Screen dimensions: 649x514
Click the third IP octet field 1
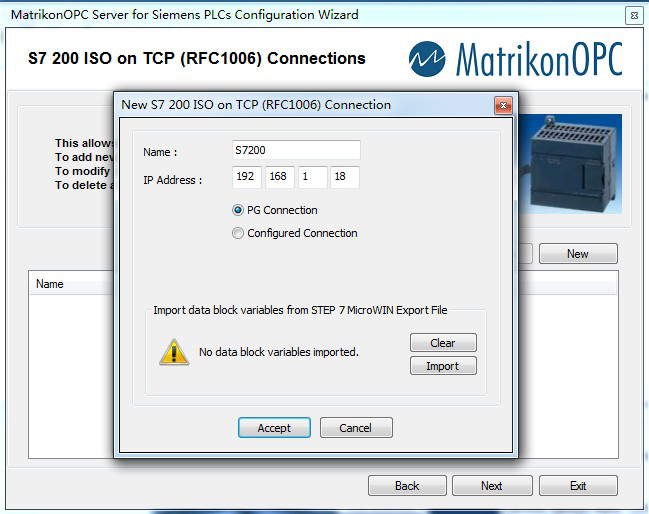point(313,177)
